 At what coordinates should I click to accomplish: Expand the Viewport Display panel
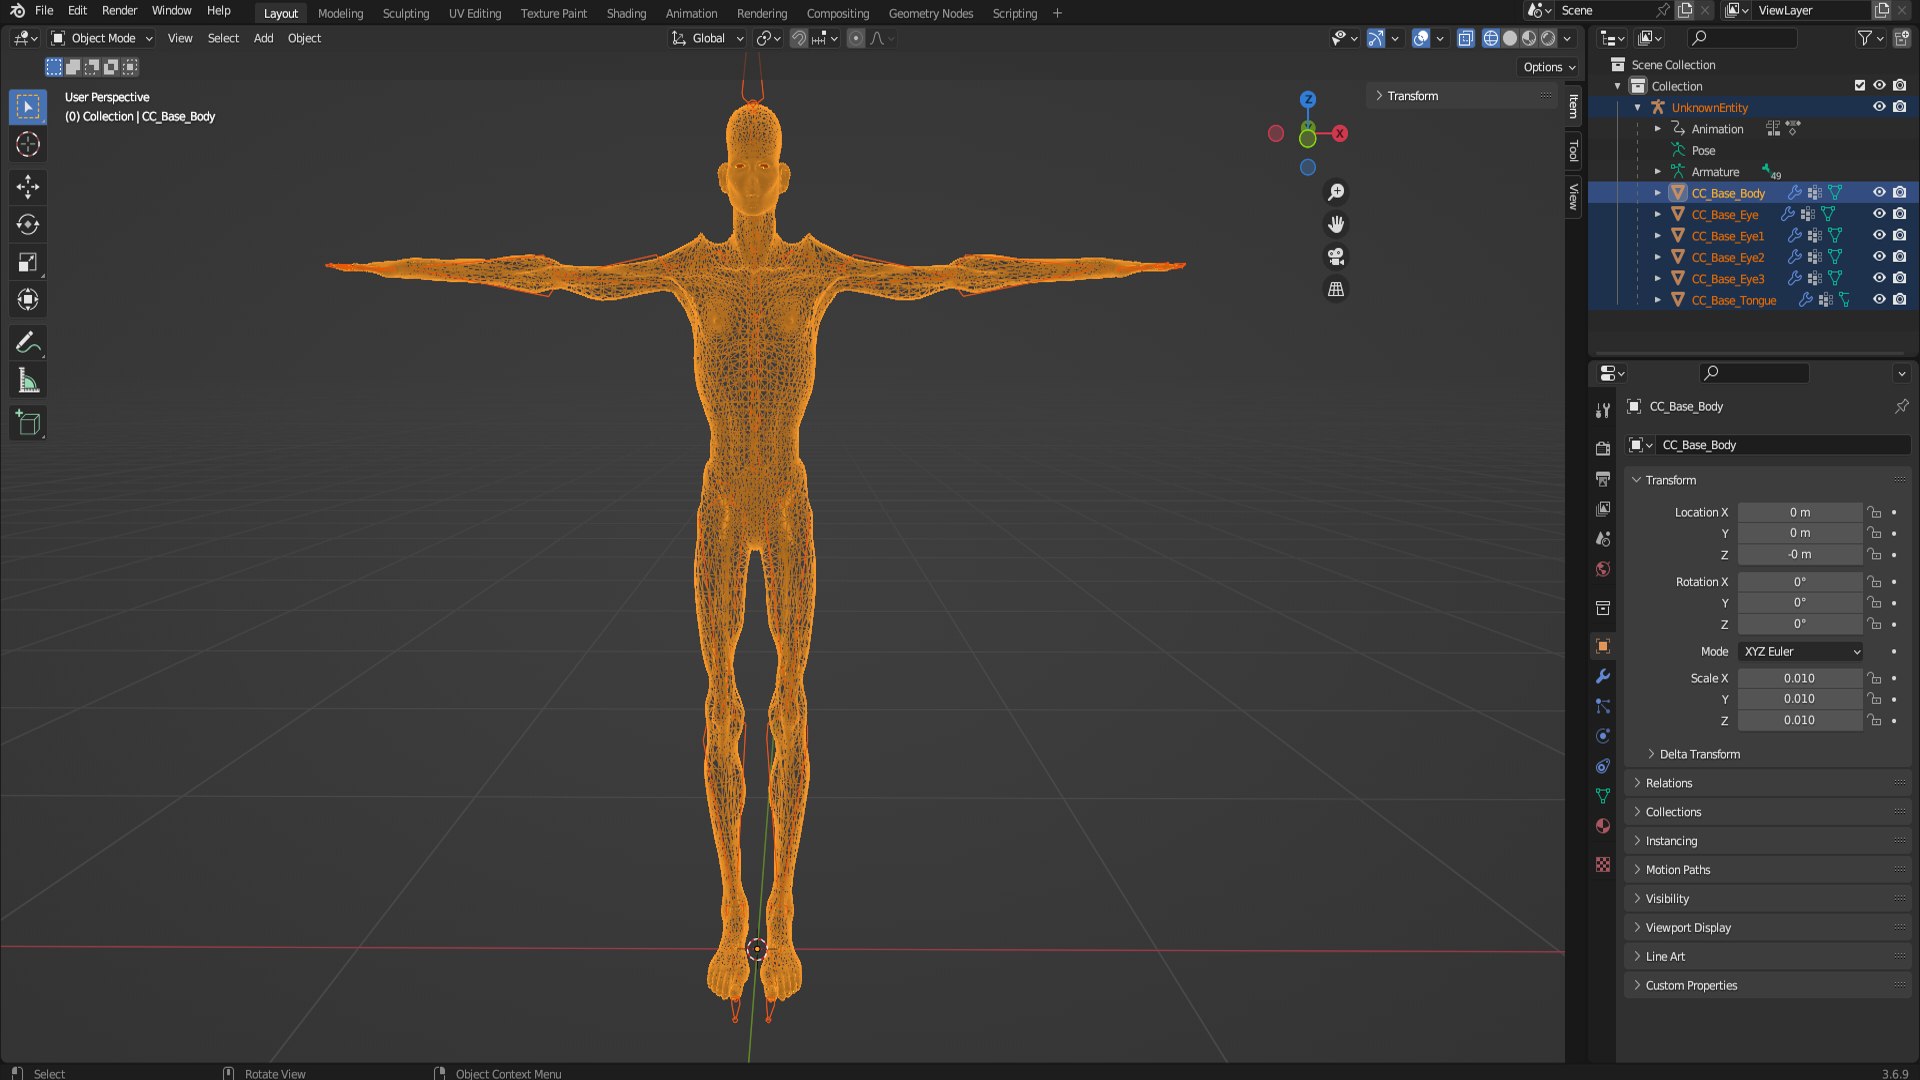(1688, 928)
